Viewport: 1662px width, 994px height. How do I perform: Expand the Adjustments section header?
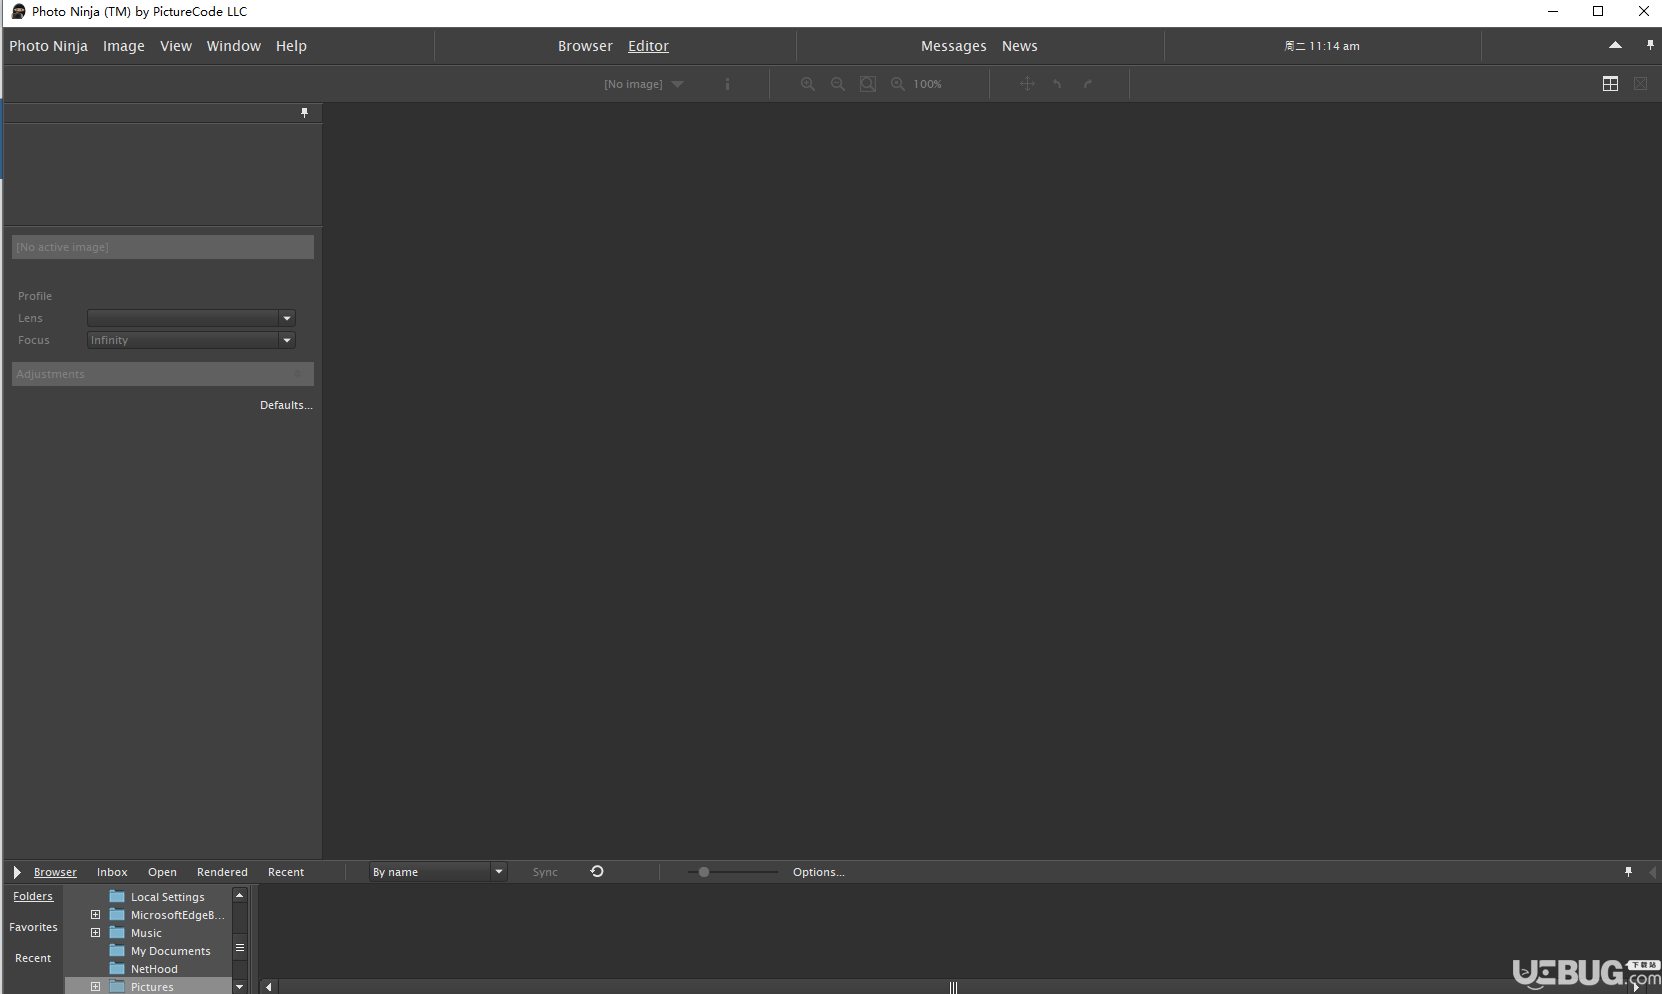coord(163,374)
